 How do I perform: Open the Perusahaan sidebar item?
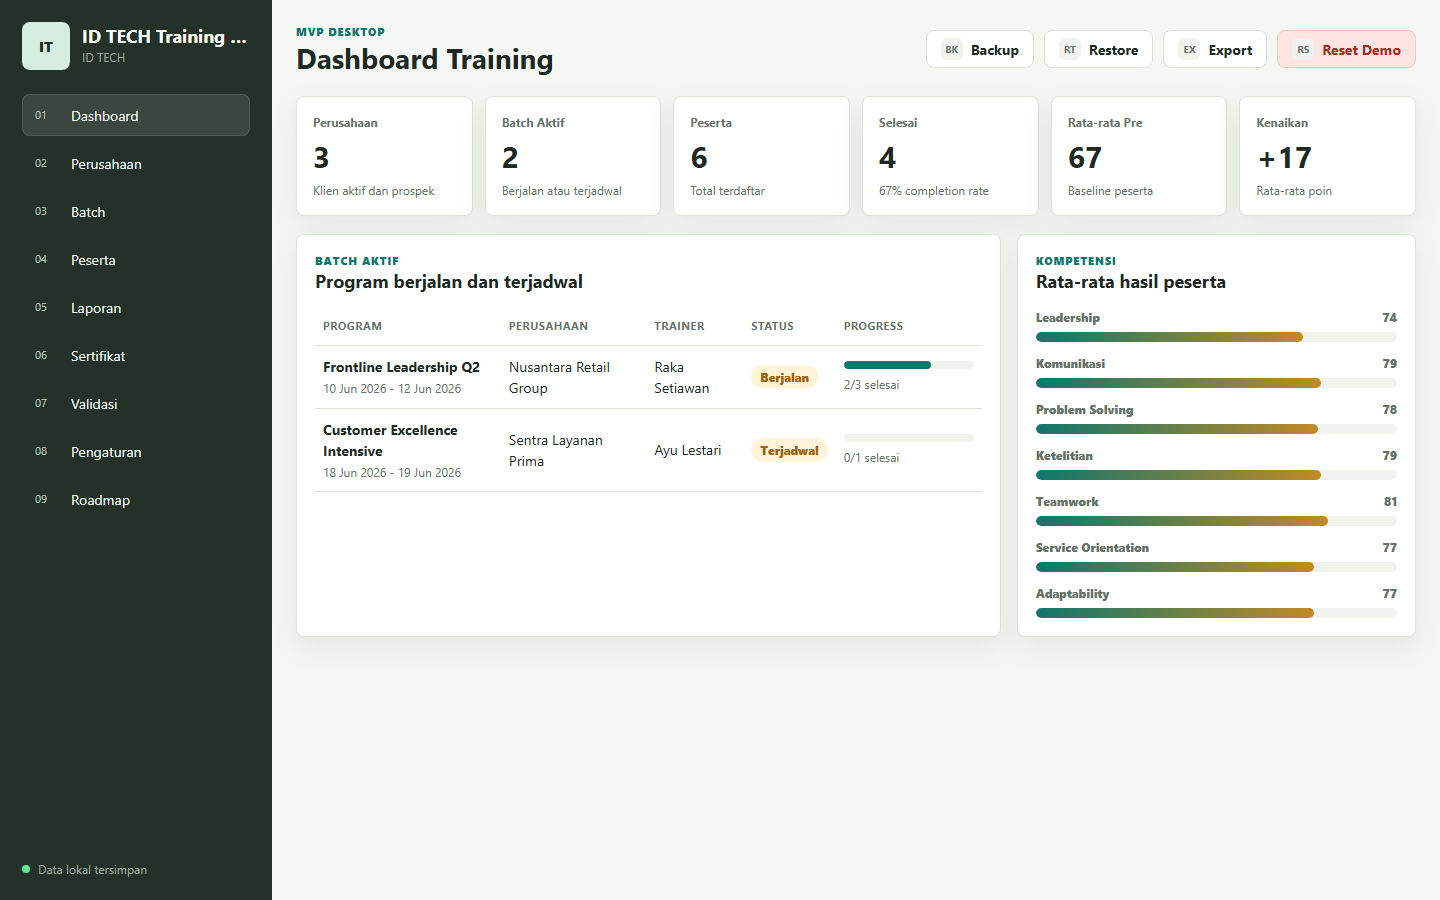tap(136, 164)
